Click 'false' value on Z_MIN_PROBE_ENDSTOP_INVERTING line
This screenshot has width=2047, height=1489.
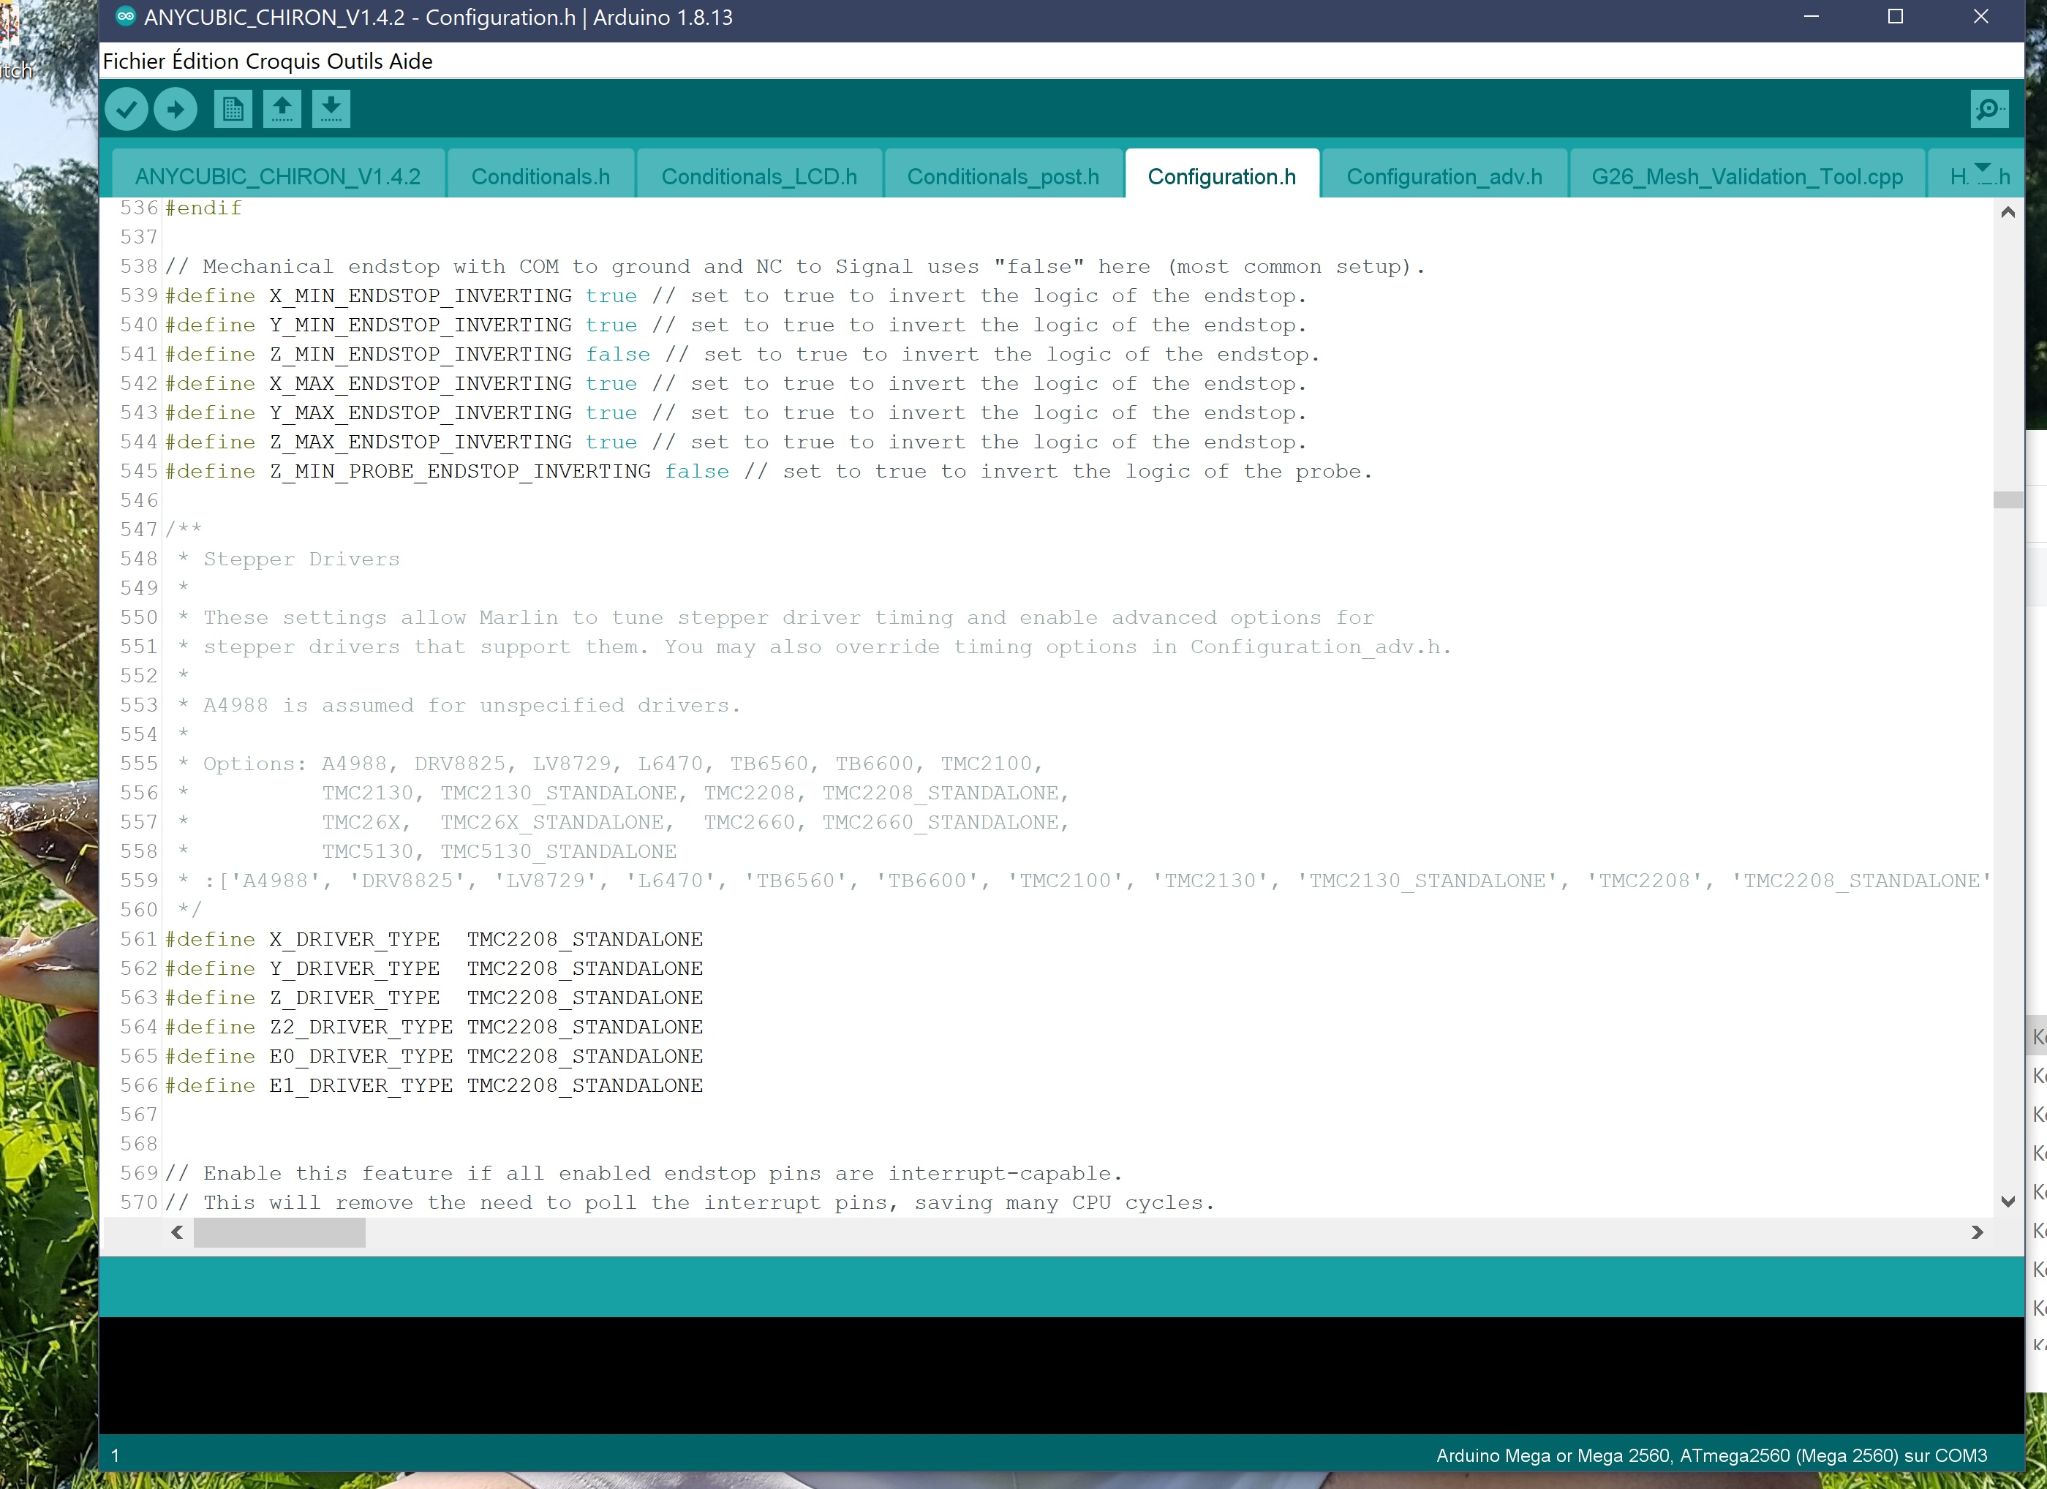[697, 471]
